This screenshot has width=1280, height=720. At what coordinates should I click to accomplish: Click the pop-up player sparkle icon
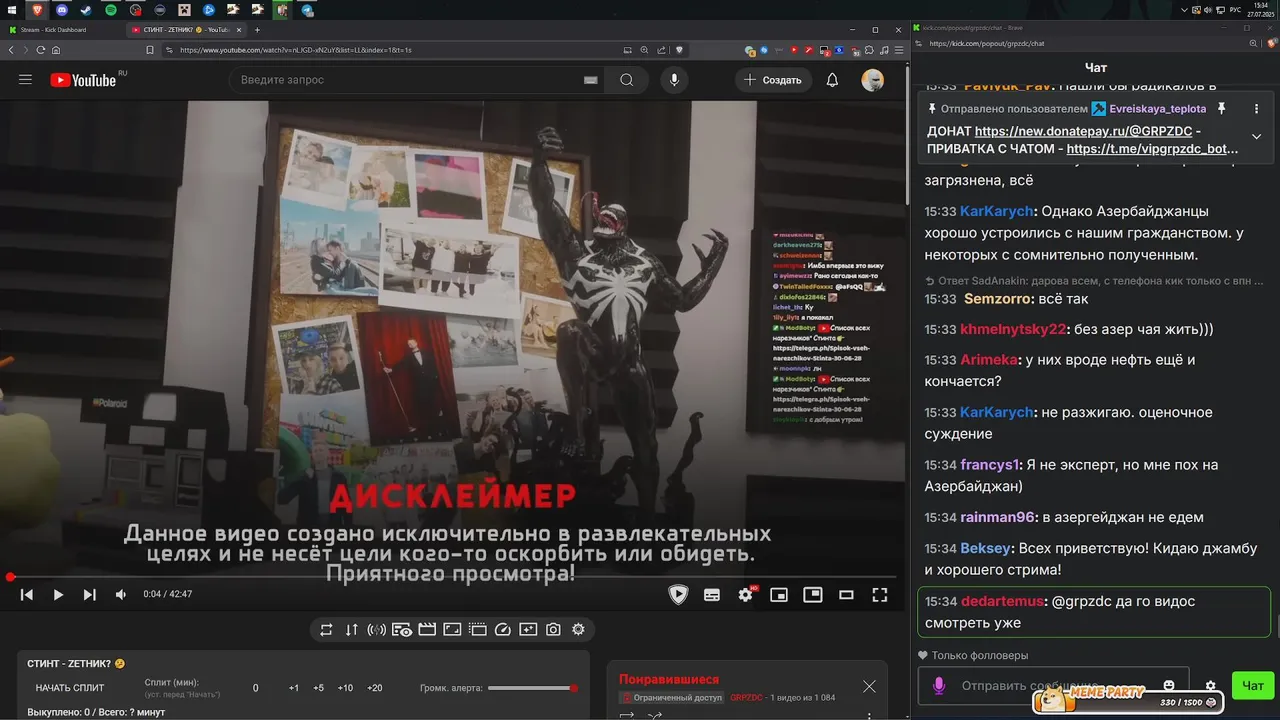pos(528,629)
